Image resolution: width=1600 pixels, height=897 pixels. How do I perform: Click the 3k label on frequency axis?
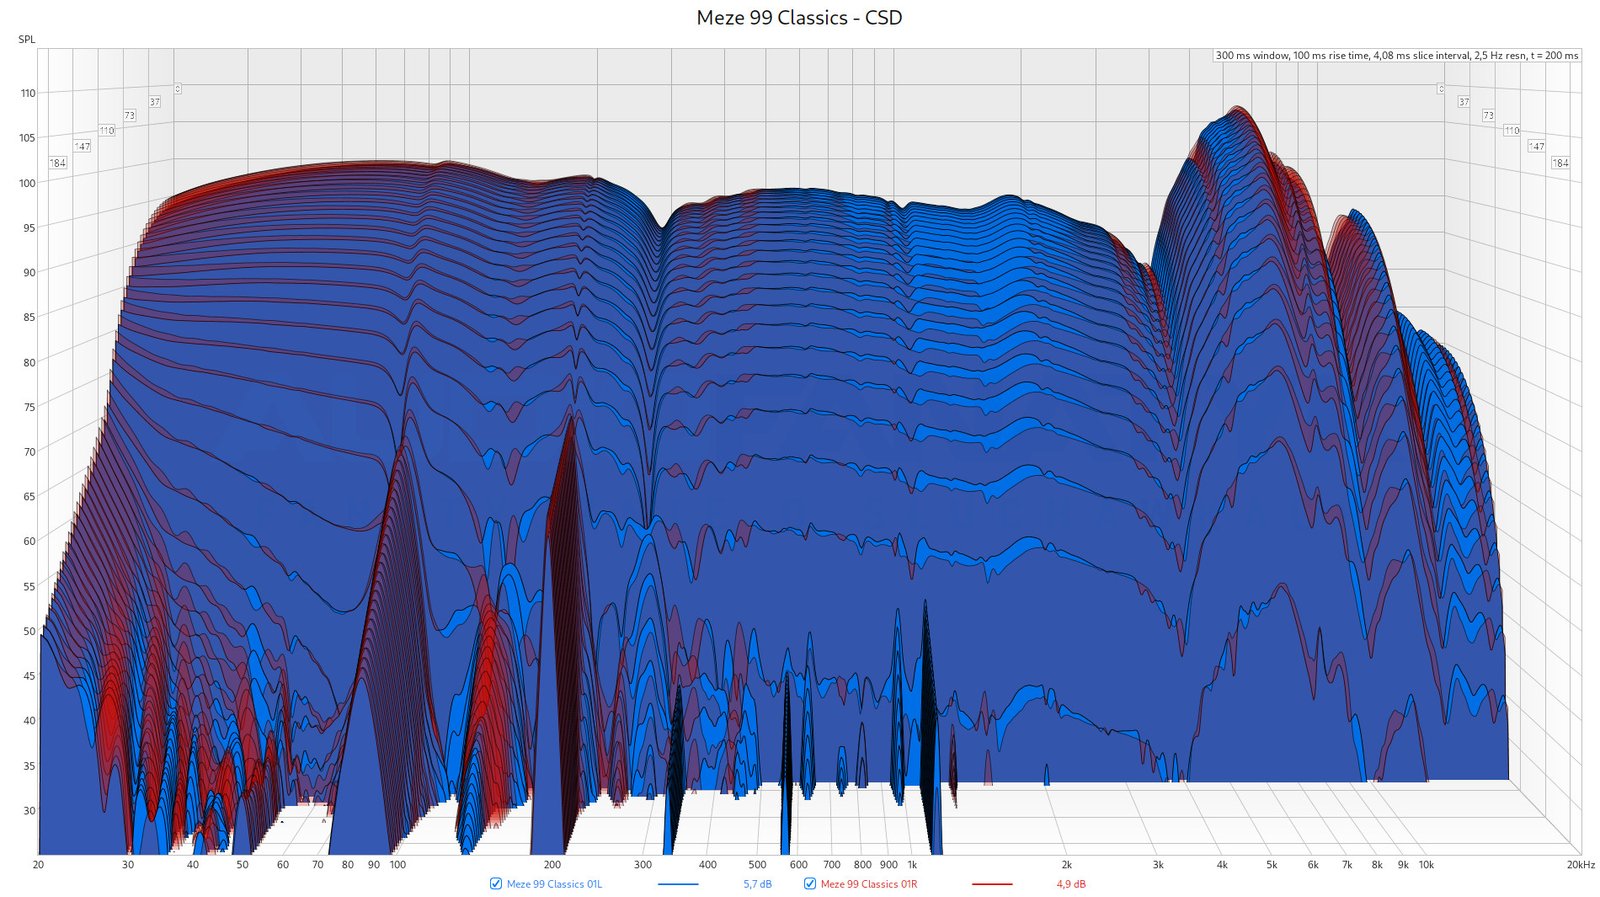pos(1158,865)
